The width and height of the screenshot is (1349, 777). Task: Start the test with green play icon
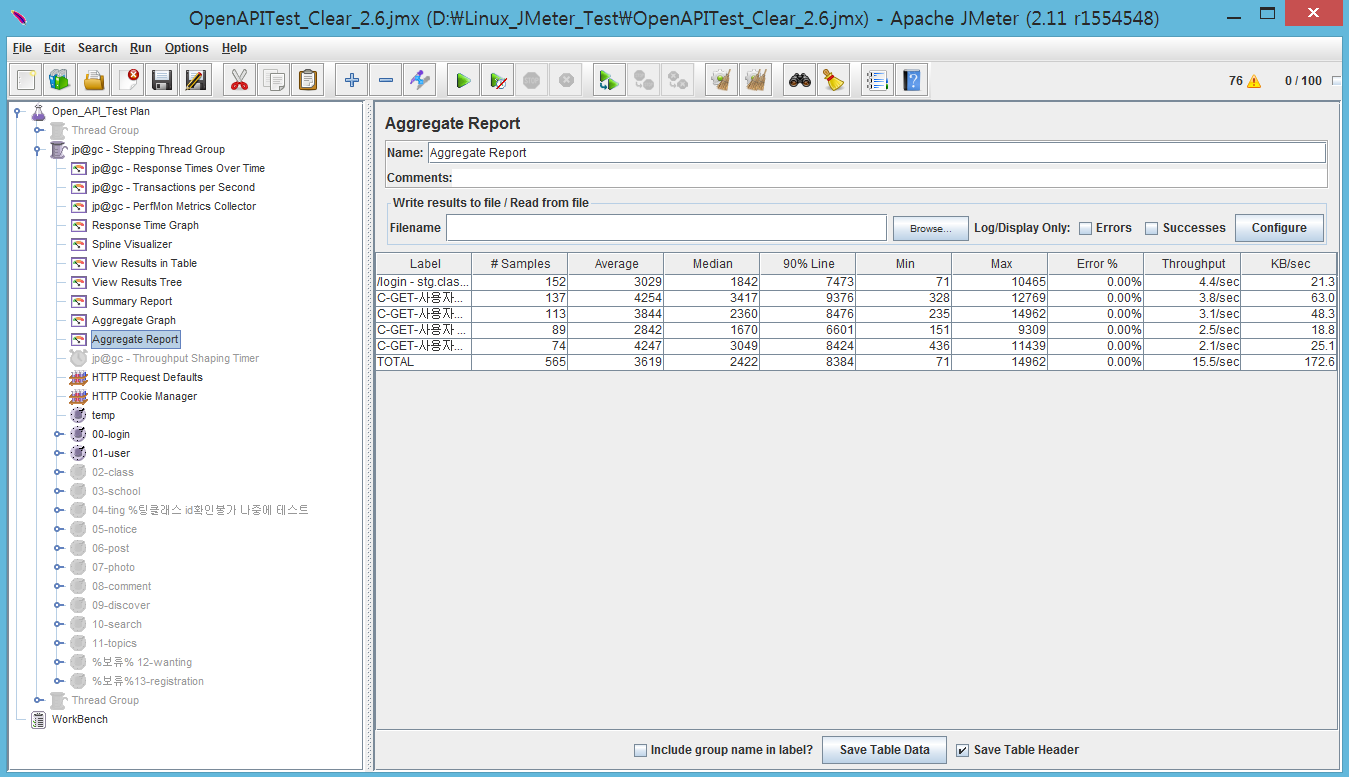pyautogui.click(x=463, y=81)
